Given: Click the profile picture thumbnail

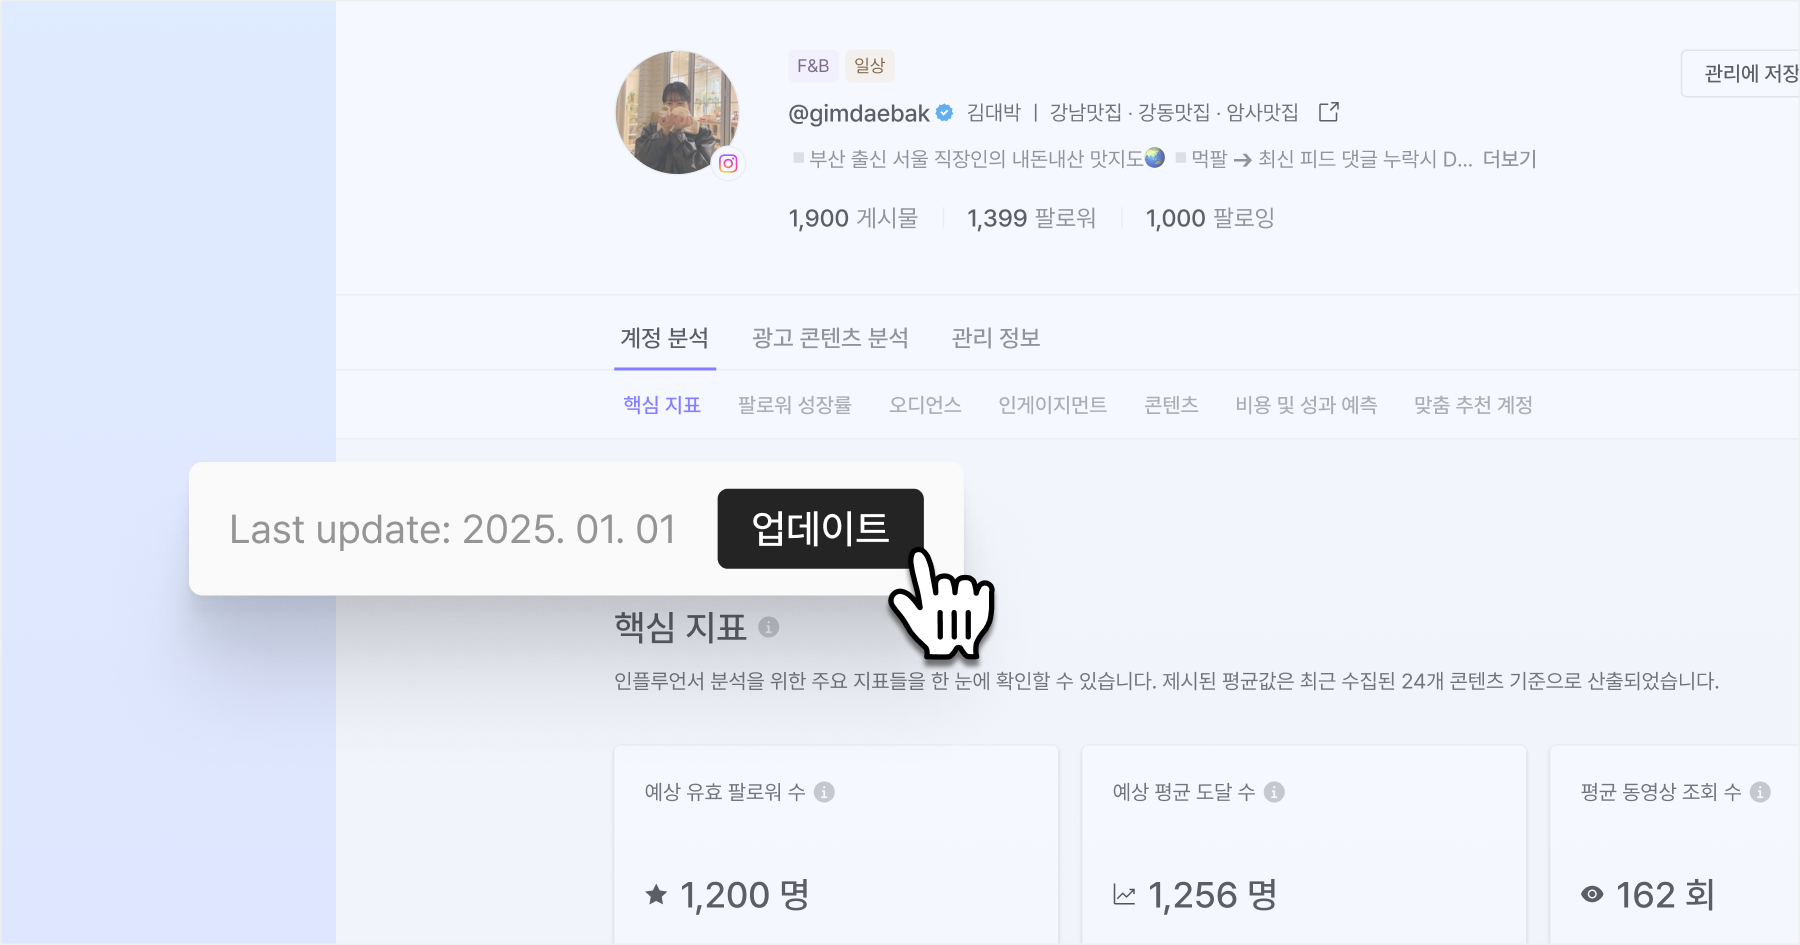Looking at the screenshot, I should coord(677,112).
